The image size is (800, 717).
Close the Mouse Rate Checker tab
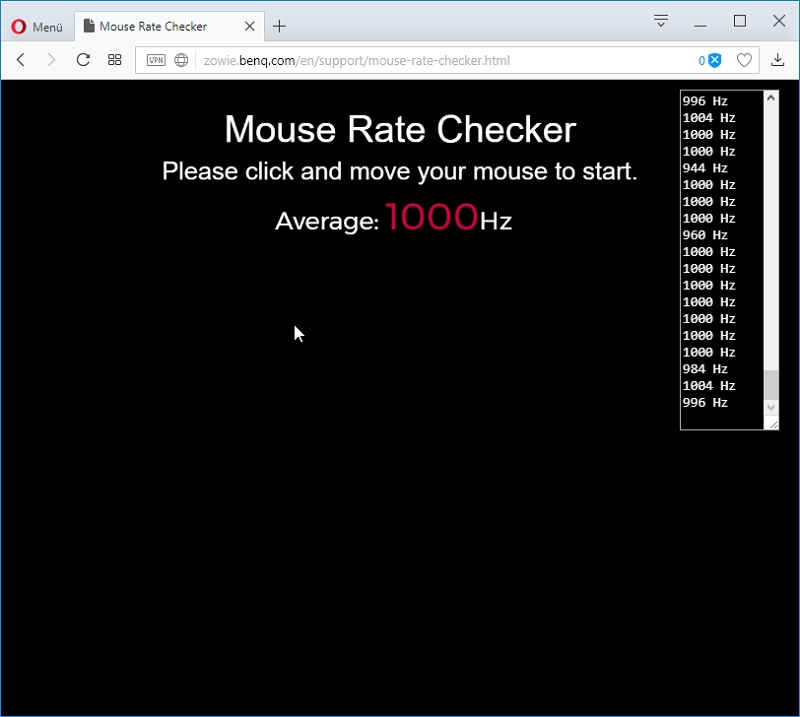coord(249,26)
